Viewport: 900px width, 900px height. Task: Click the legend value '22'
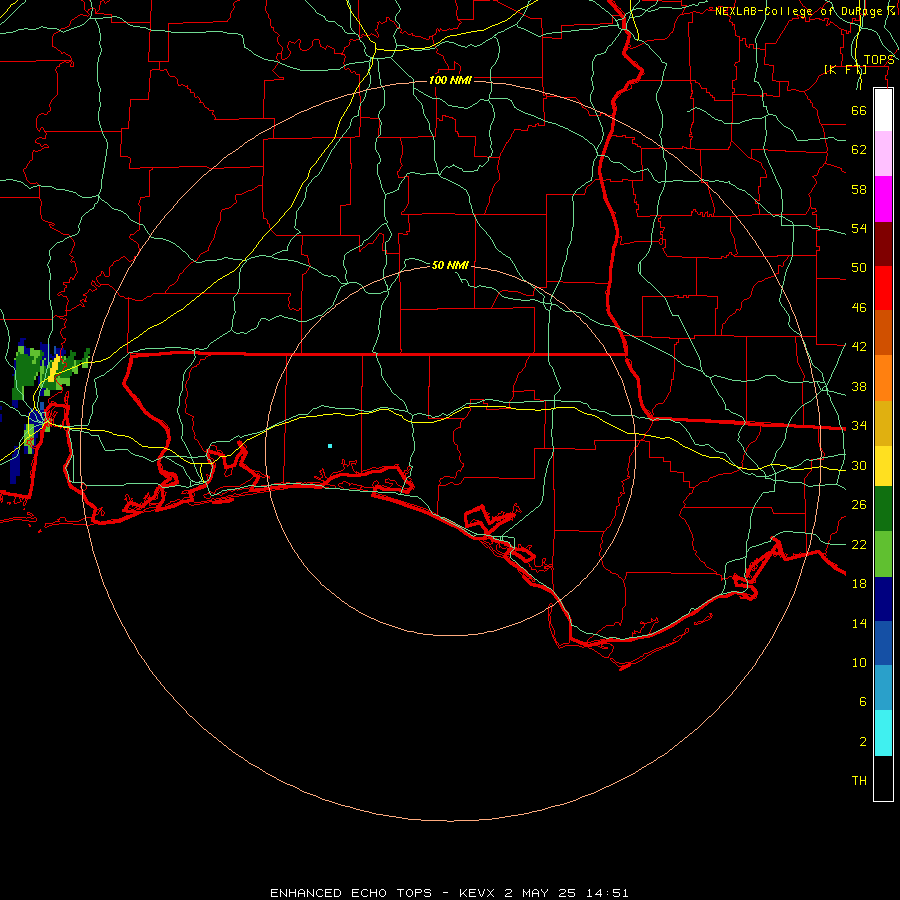pyautogui.click(x=859, y=544)
